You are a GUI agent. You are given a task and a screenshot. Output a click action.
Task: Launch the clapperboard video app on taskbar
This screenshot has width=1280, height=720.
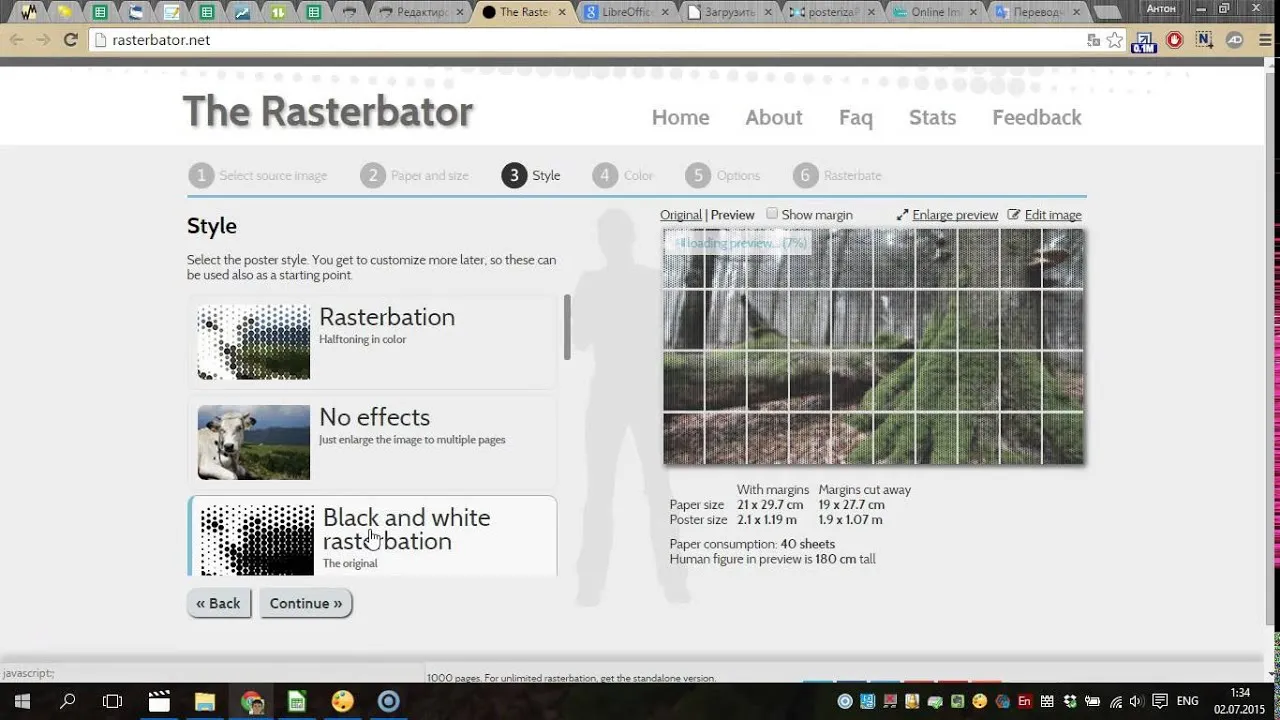tap(159, 701)
